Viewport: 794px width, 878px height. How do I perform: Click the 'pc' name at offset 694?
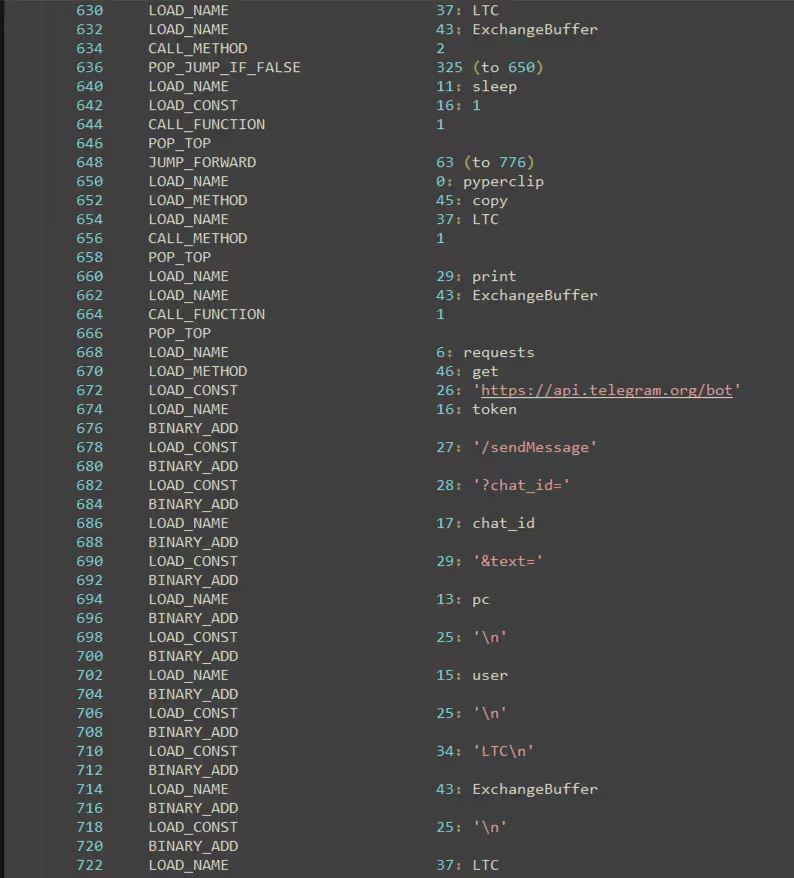pos(480,599)
